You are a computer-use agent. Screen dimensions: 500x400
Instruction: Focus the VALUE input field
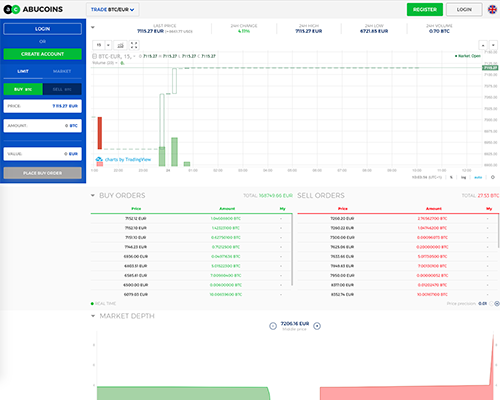coord(42,154)
